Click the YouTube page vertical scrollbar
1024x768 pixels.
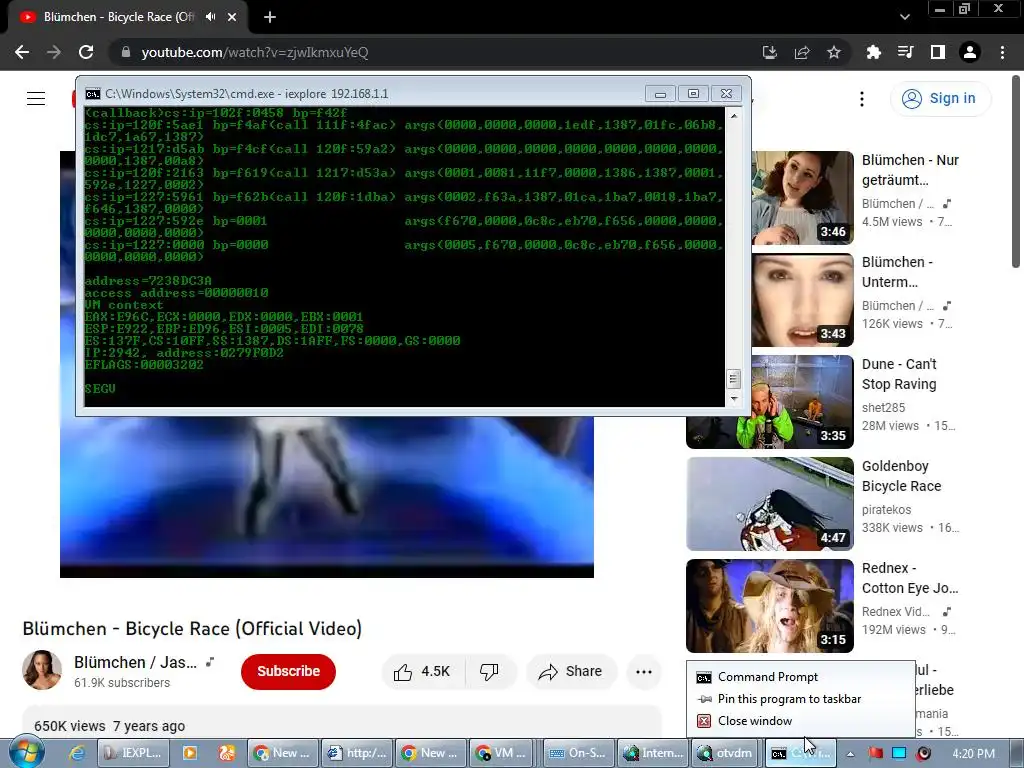click(1016, 172)
